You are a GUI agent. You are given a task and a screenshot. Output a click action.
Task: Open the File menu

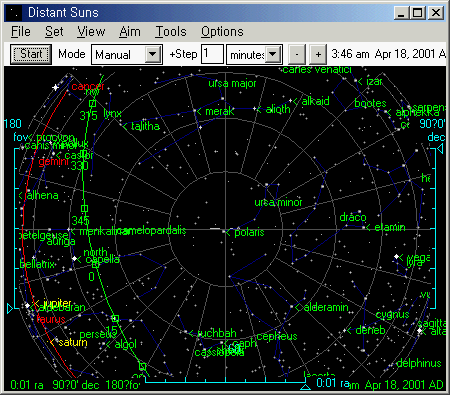(21, 32)
